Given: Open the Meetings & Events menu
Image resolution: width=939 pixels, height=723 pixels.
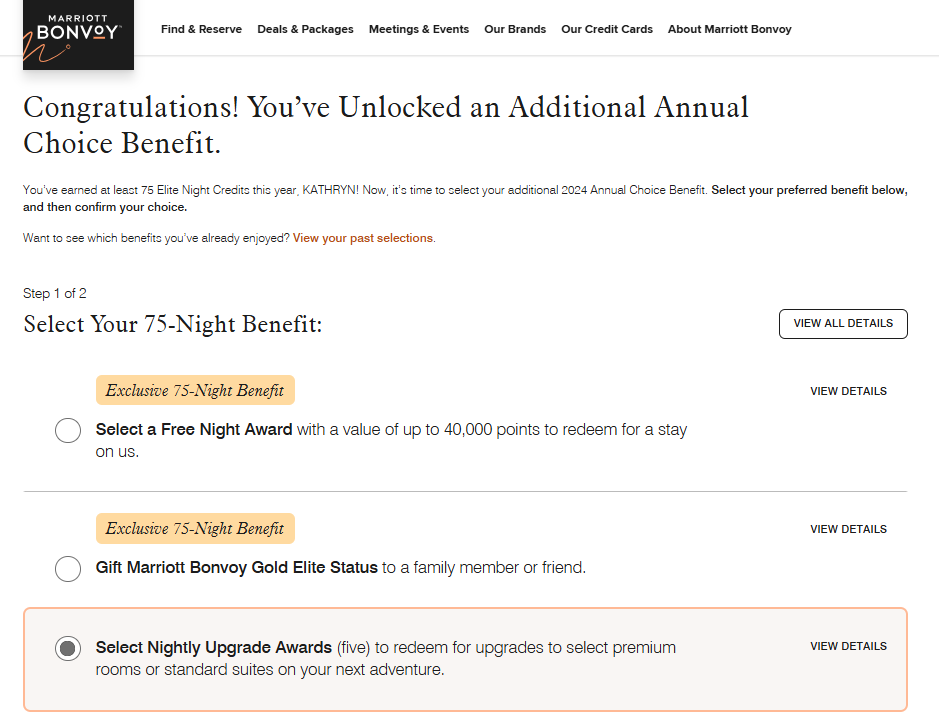Looking at the screenshot, I should [418, 29].
